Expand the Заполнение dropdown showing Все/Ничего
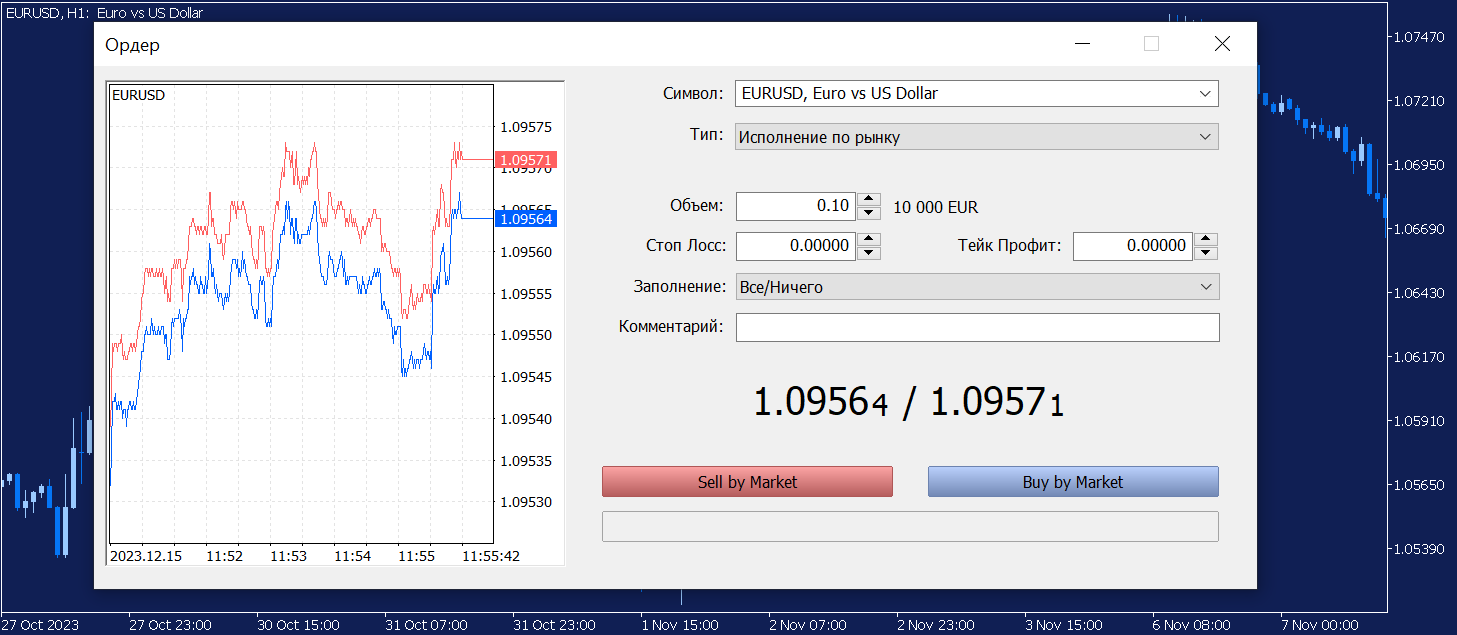This screenshot has height=635, width=1457. [x=977, y=287]
